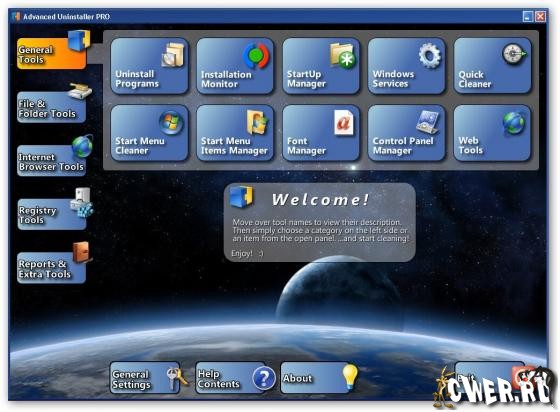The image size is (560, 412).
Task: Switch to File & Folder Tools category
Action: click(x=51, y=107)
